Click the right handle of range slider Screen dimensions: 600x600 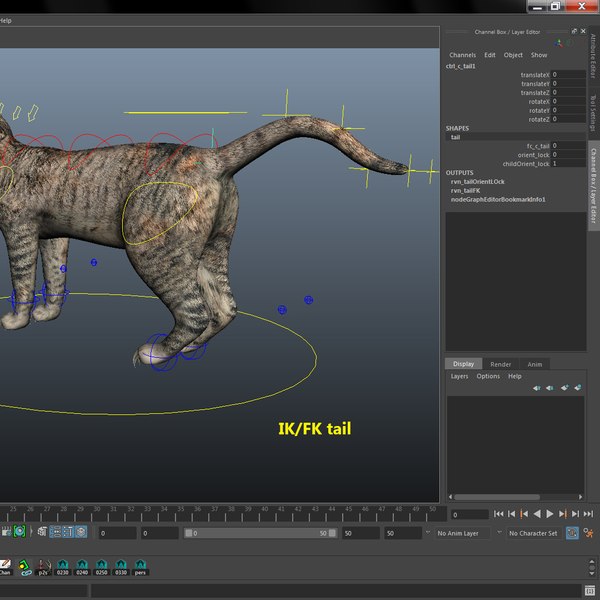[332, 533]
